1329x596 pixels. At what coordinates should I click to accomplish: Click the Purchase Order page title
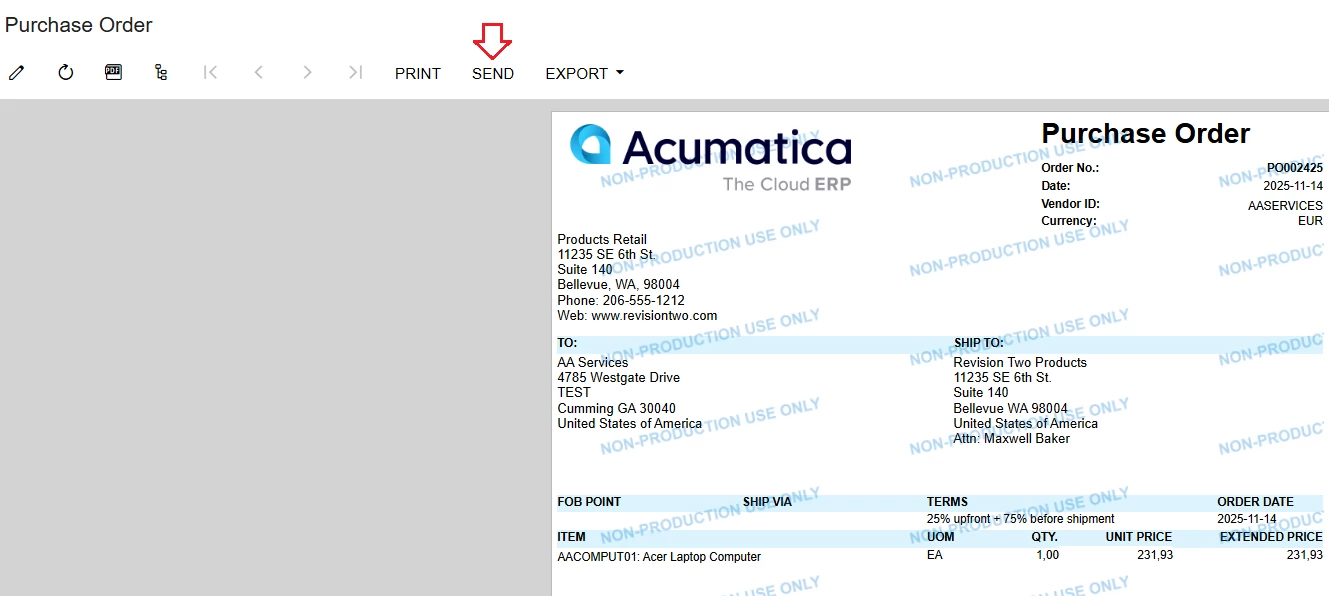[x=79, y=25]
